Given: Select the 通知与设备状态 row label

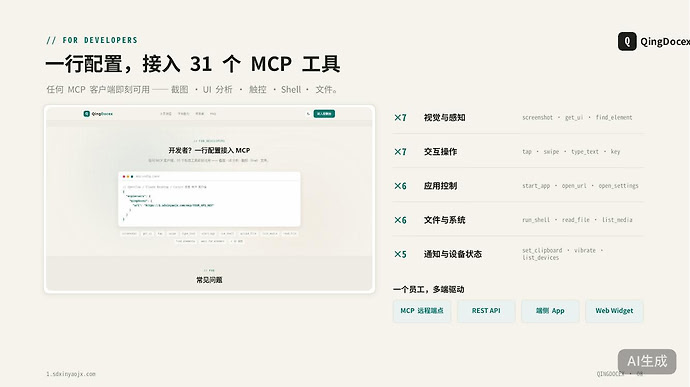Looking at the screenshot, I should pyautogui.click(x=453, y=254).
